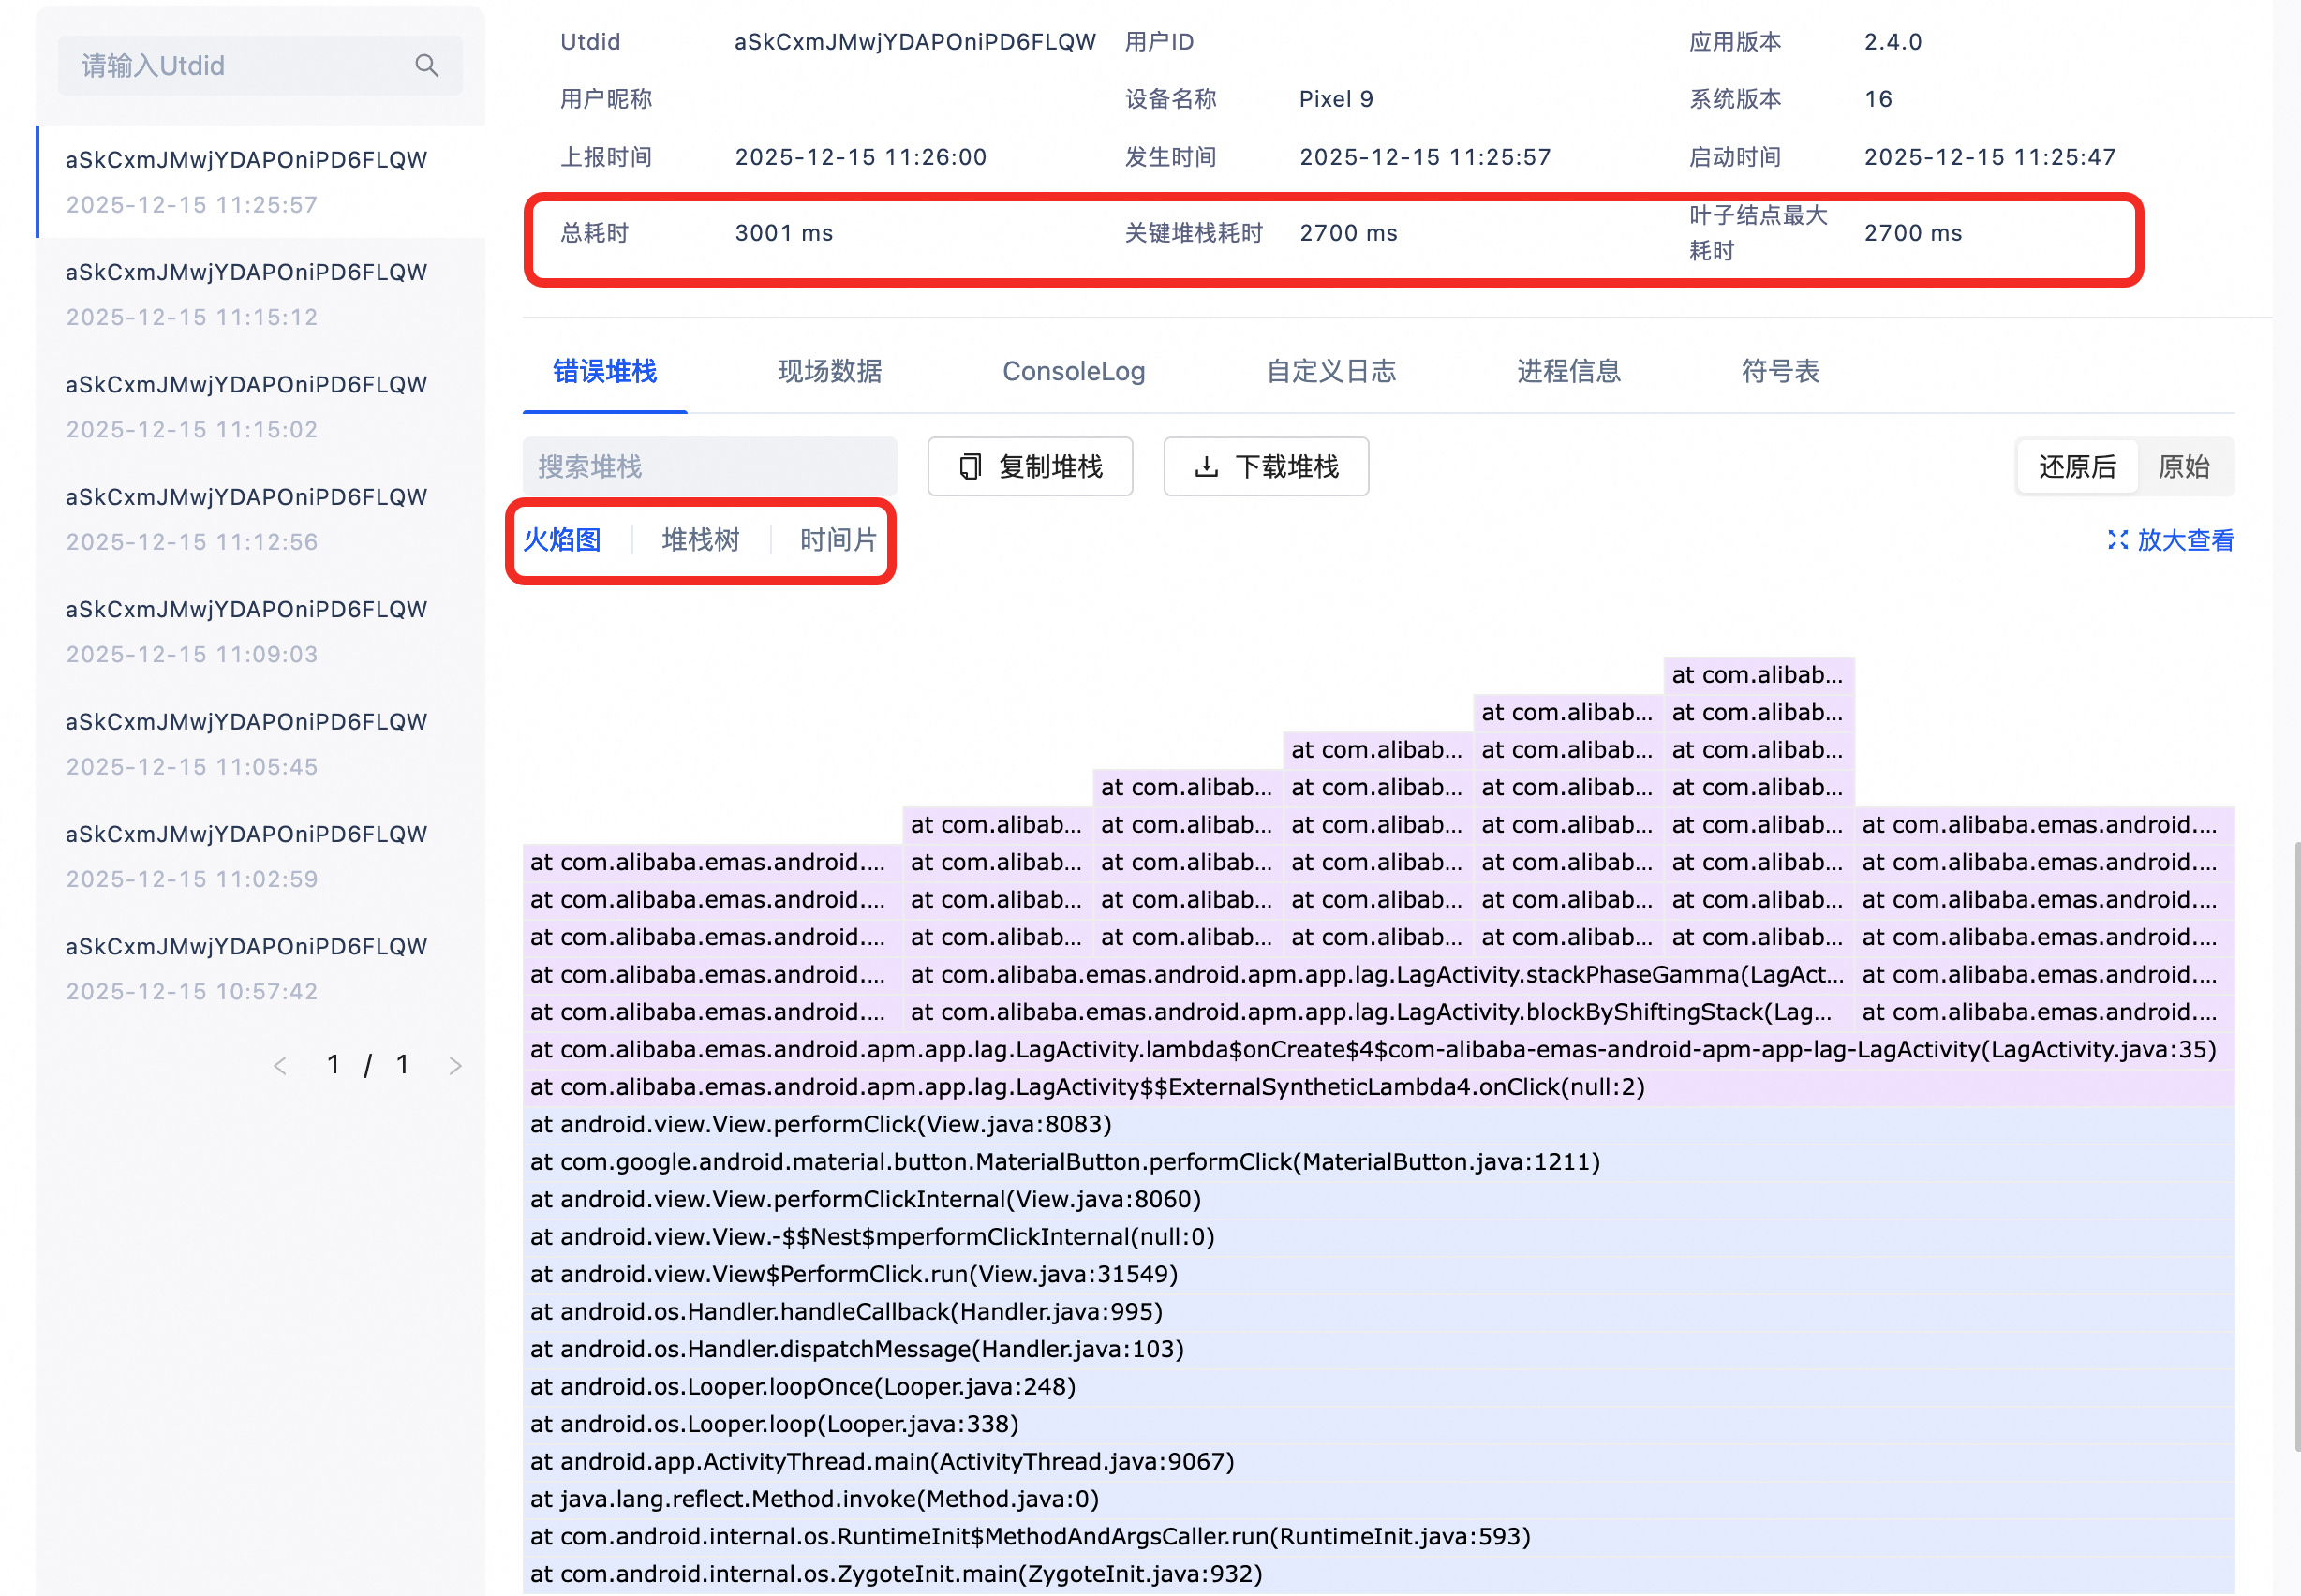Click the copy stack icon button

pos(969,467)
